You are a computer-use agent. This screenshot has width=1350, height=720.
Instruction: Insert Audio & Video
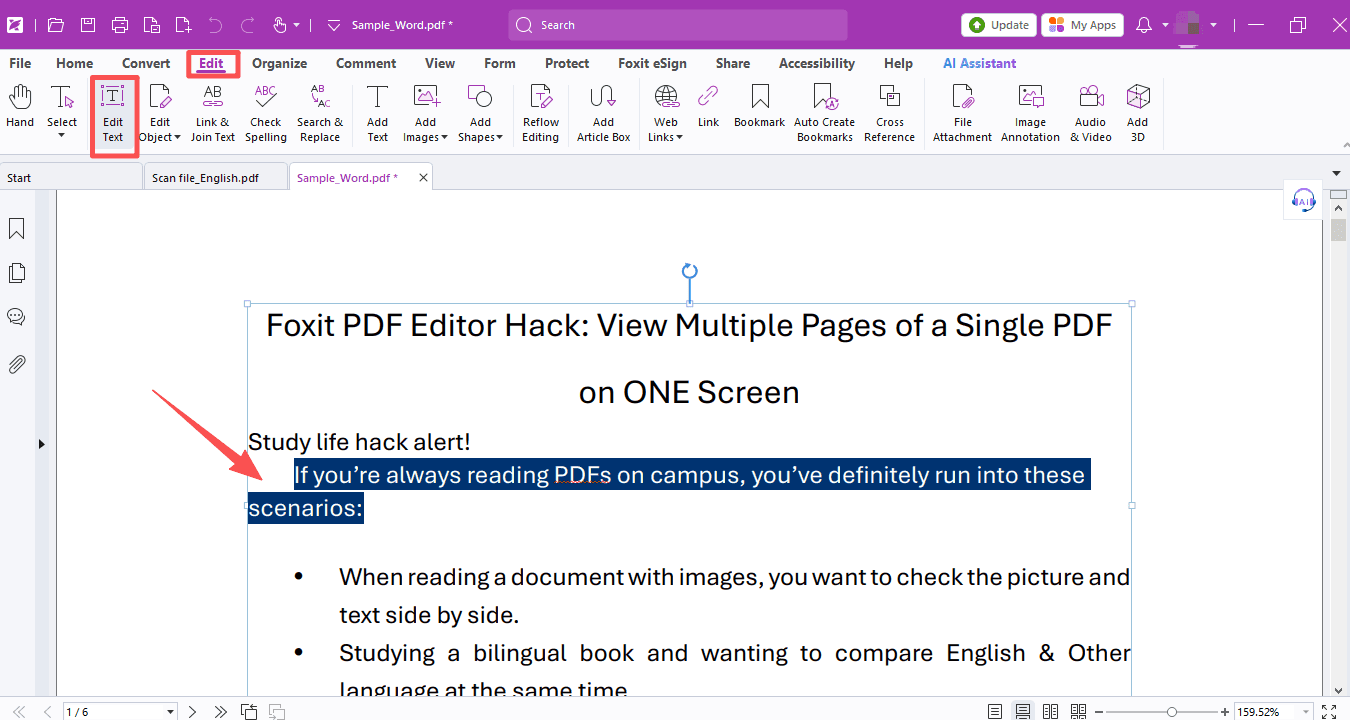[1091, 113]
